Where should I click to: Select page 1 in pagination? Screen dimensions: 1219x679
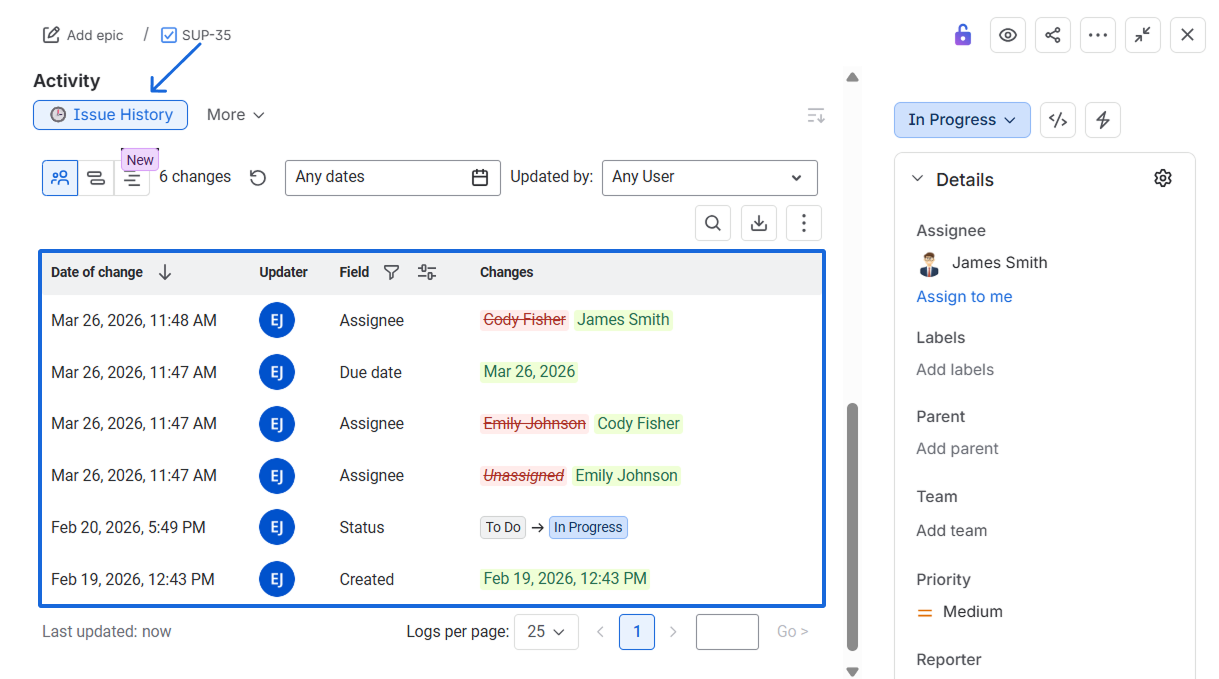[637, 632]
